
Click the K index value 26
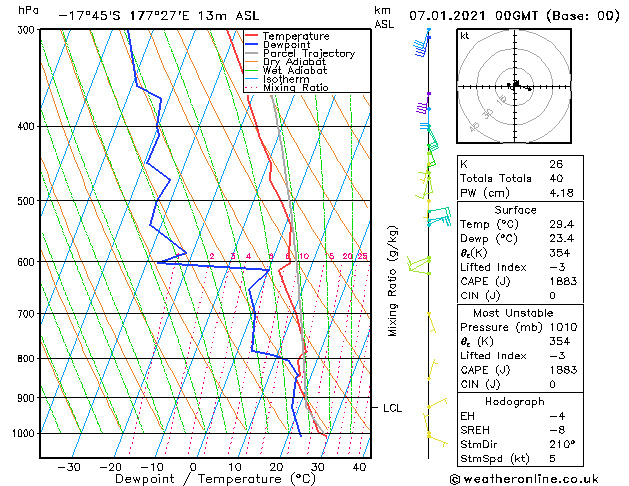coord(556,164)
